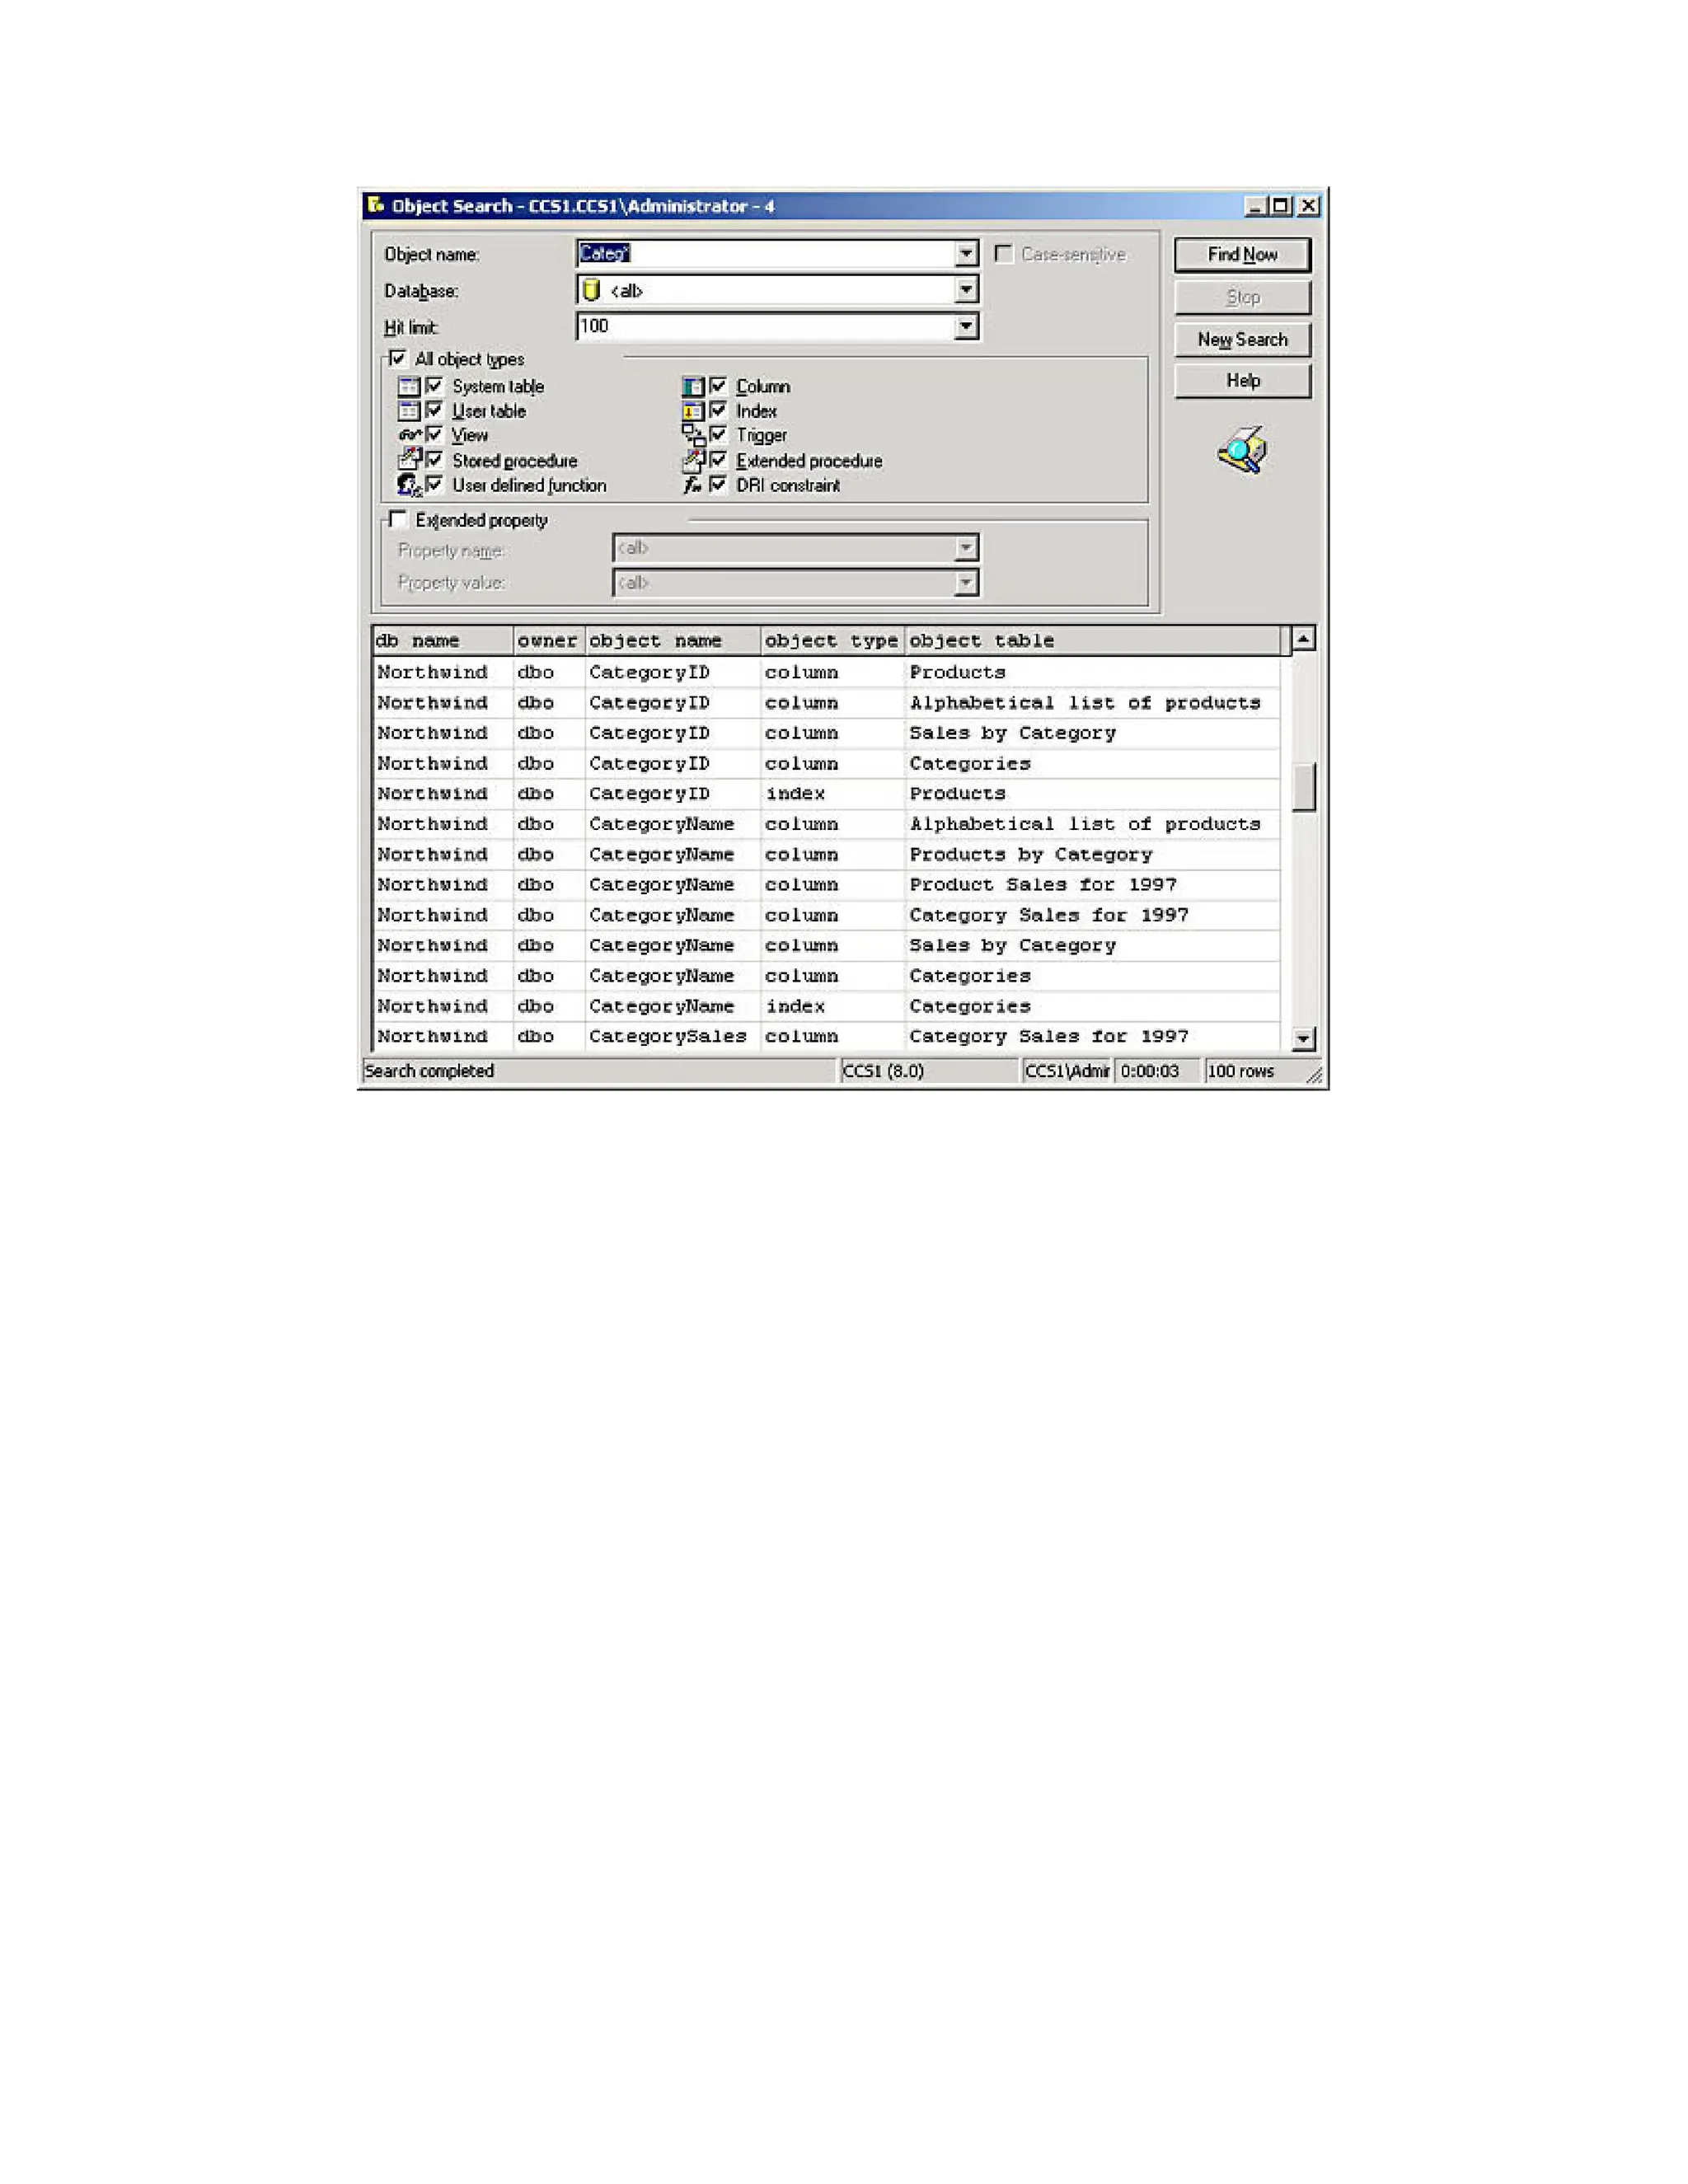Click the yellow database icon in Database field
Viewport: 1688px width, 2184px height.
click(591, 290)
